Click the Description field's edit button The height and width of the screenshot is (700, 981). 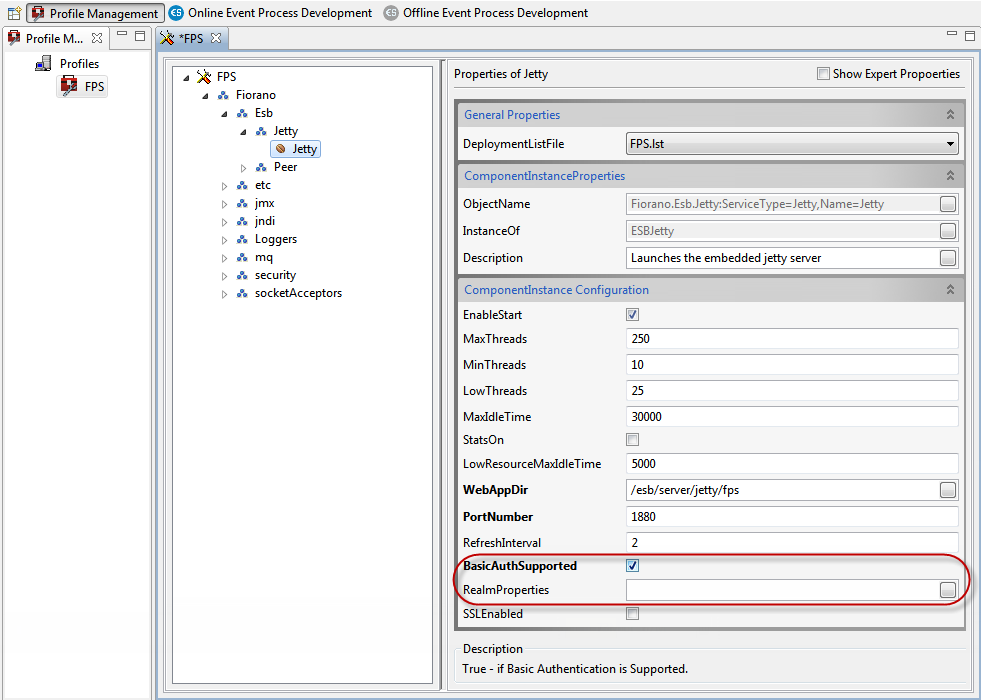[x=947, y=258]
